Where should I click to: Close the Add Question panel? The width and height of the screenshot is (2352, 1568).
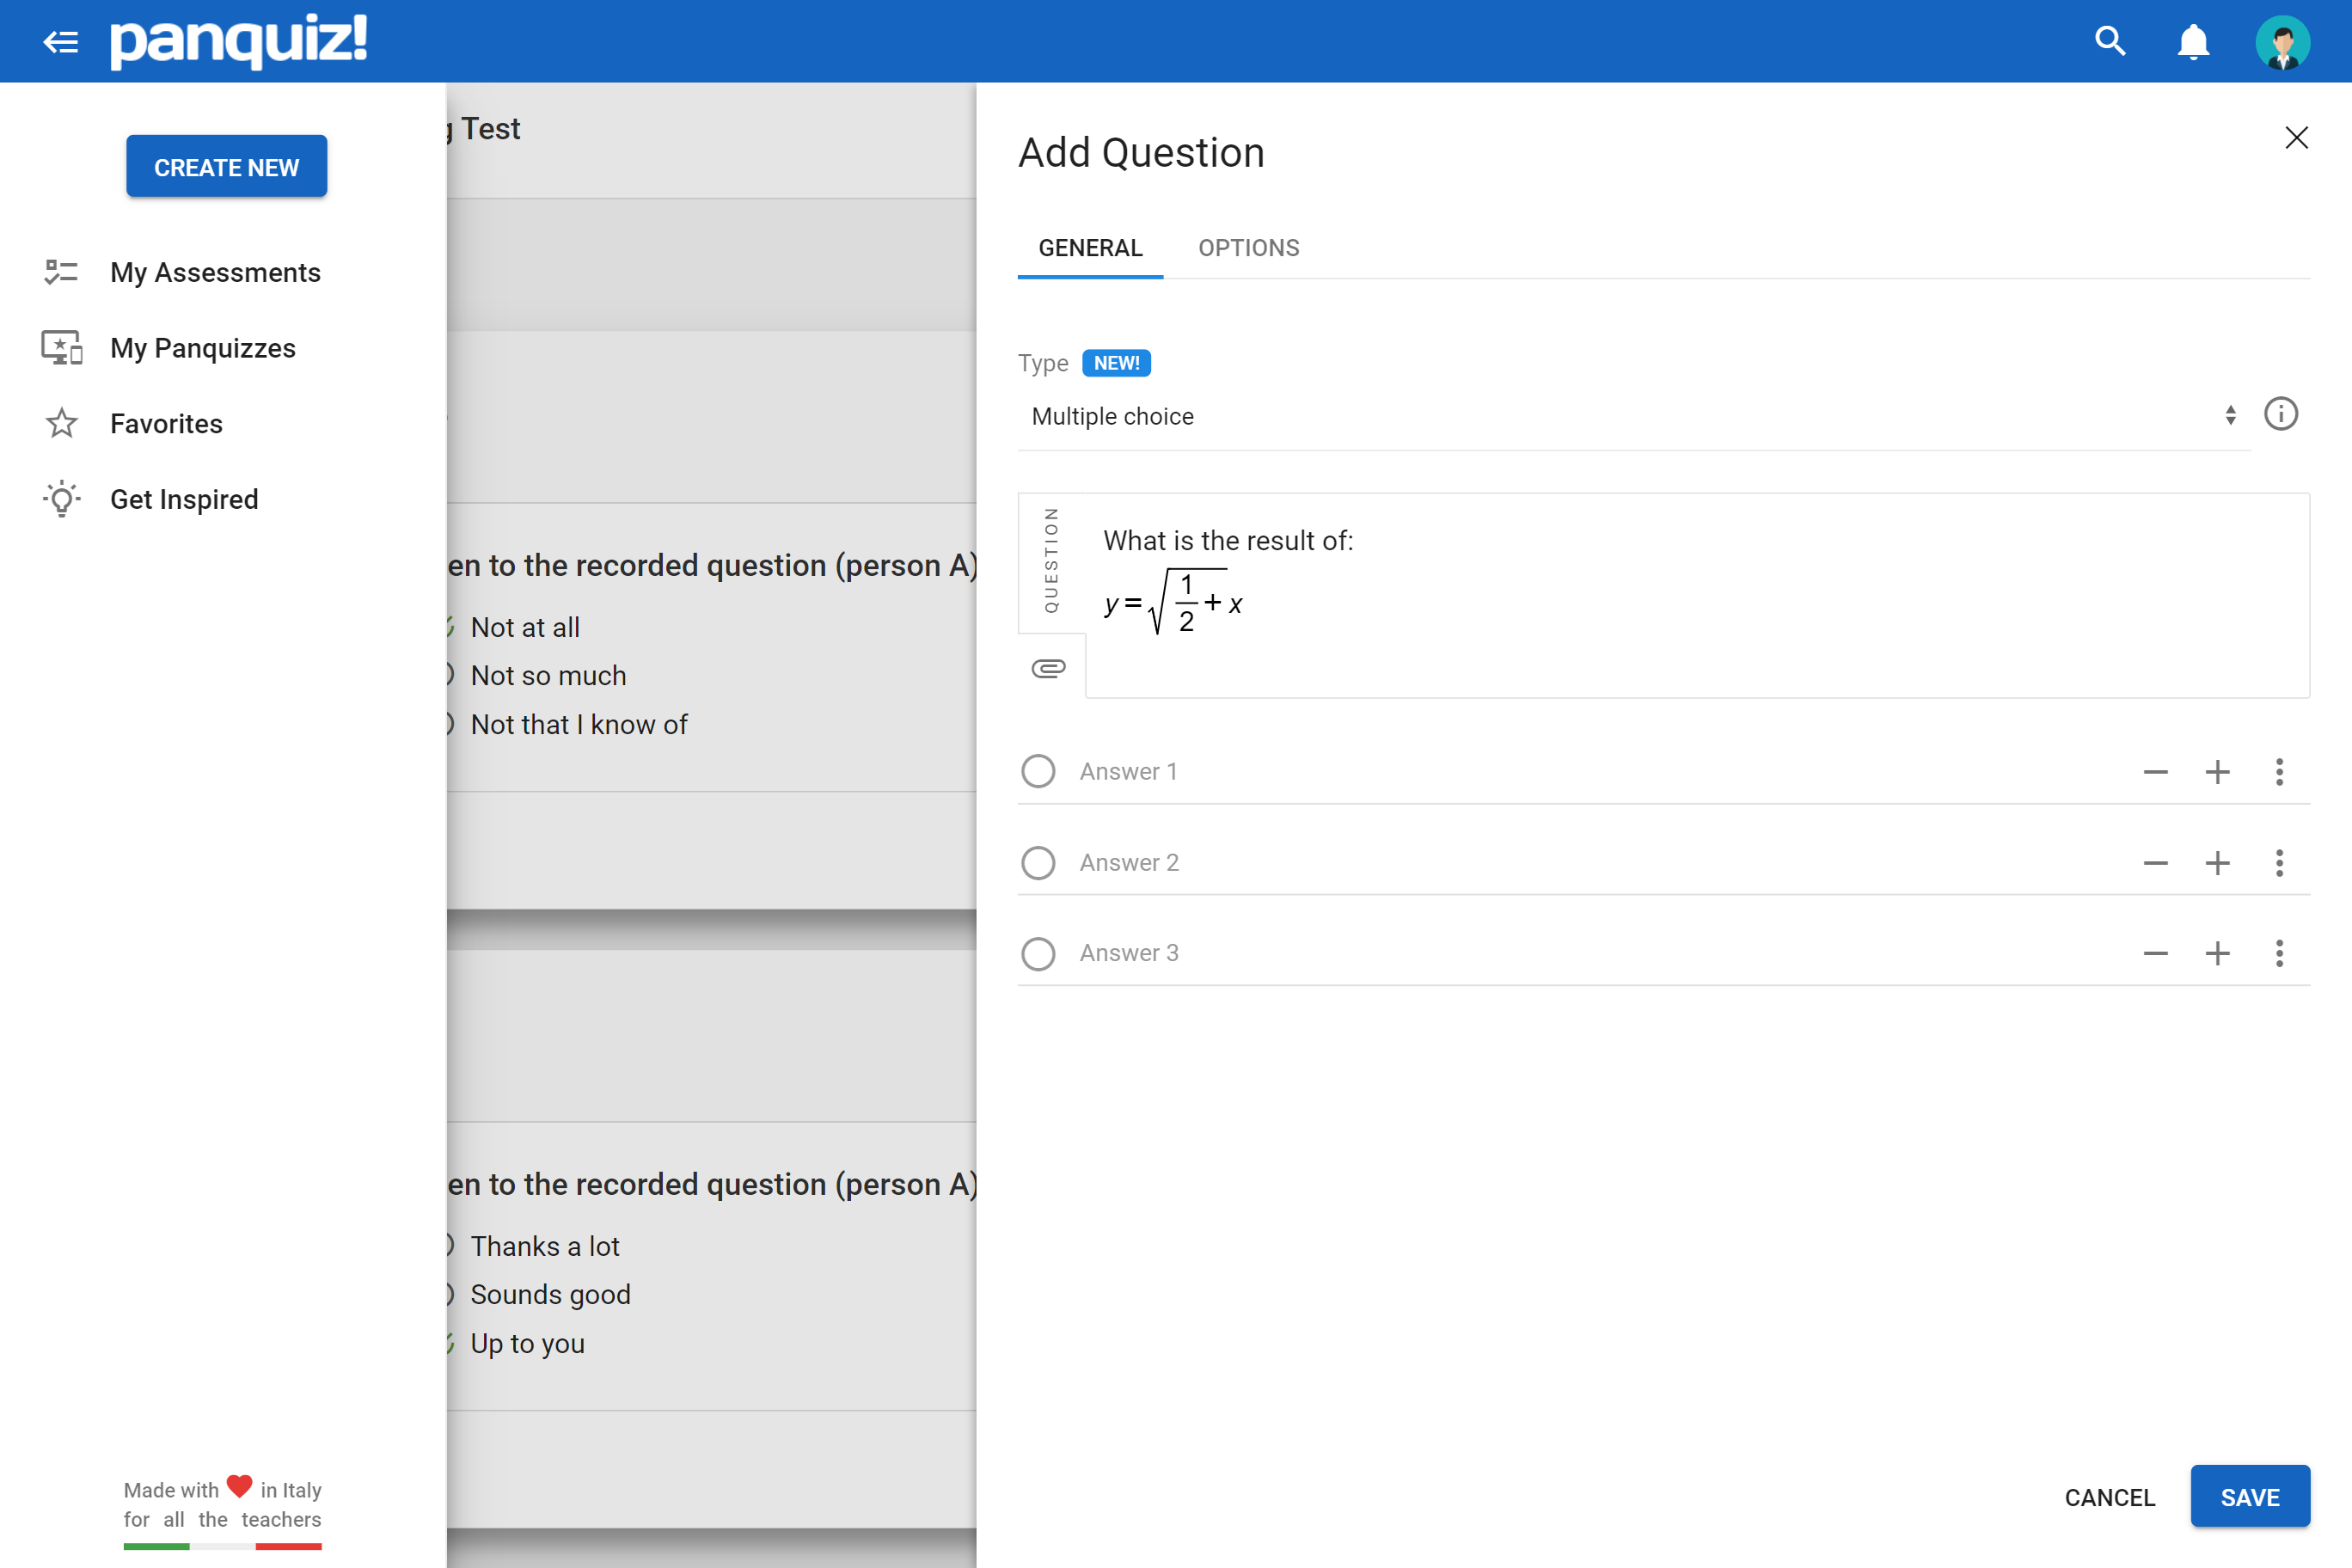pyautogui.click(x=2296, y=138)
